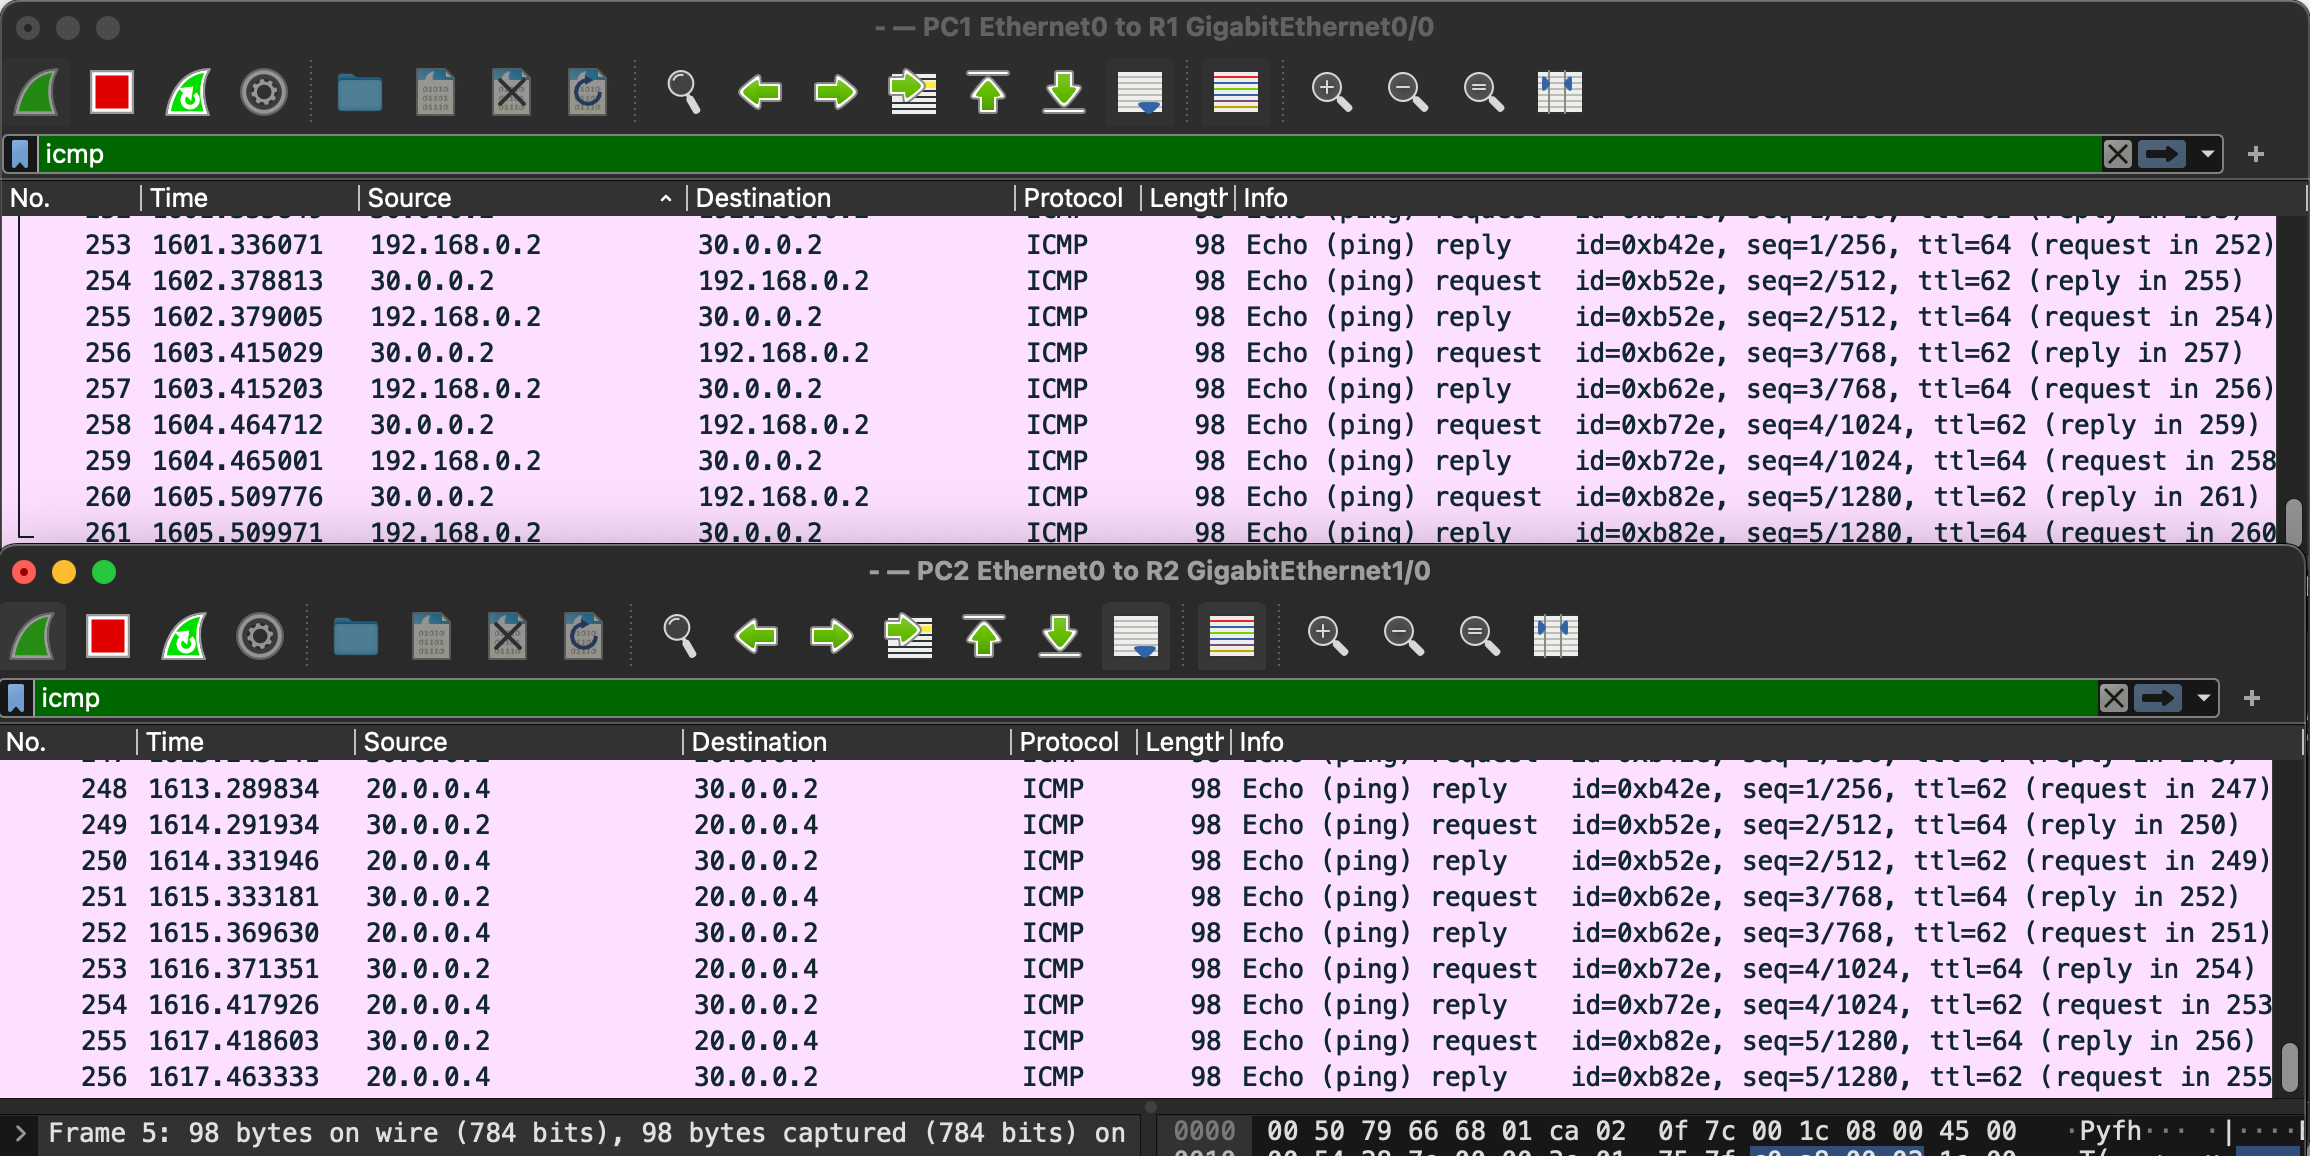Toggle auto-scroll during live capture in PC2 window
Image resolution: width=2310 pixels, height=1156 pixels.
coord(1136,637)
